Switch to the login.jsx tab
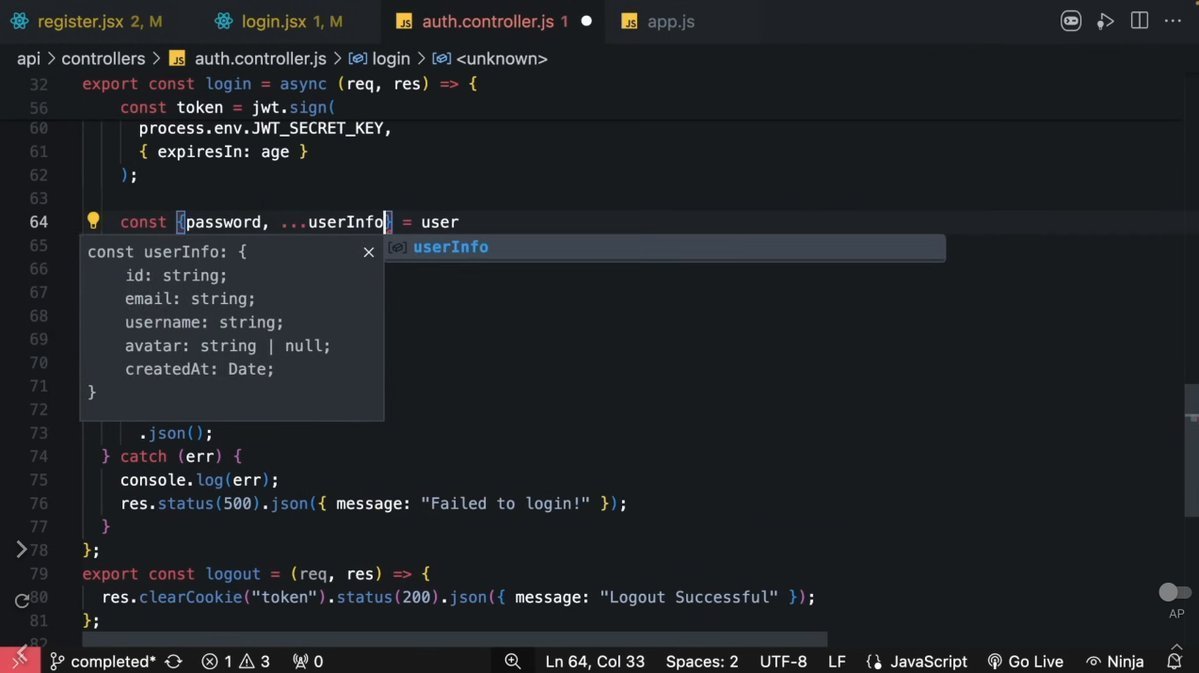1199x673 pixels. [278, 21]
